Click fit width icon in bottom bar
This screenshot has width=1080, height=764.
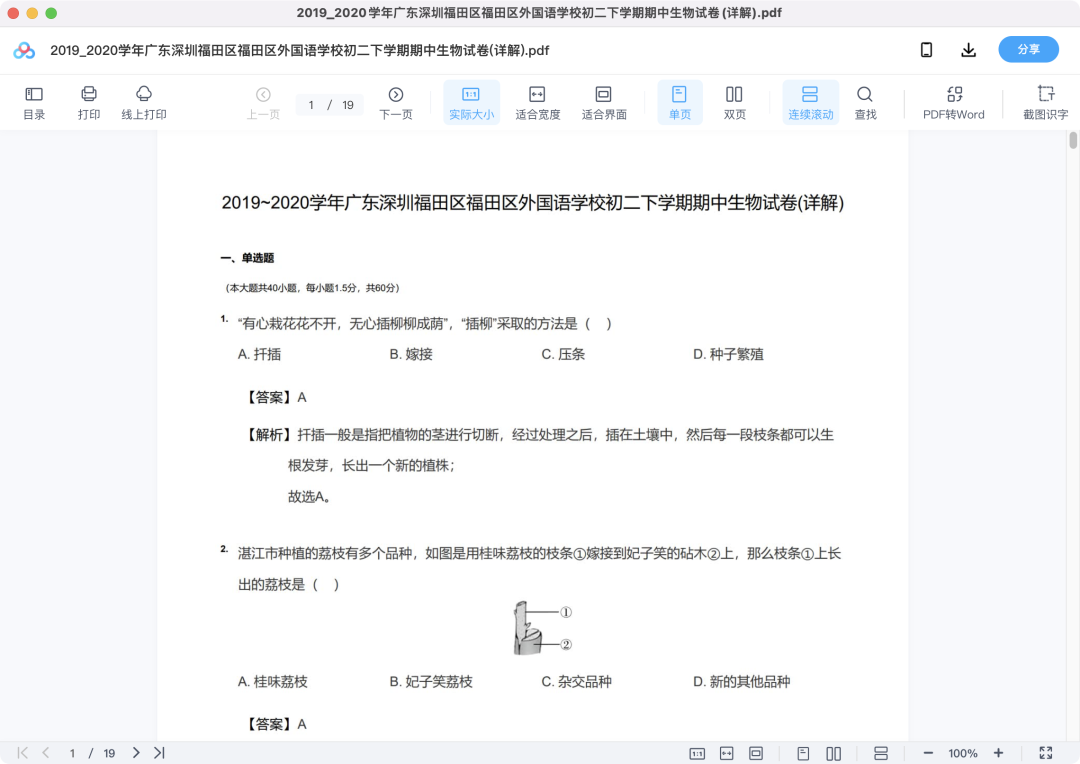click(727, 754)
